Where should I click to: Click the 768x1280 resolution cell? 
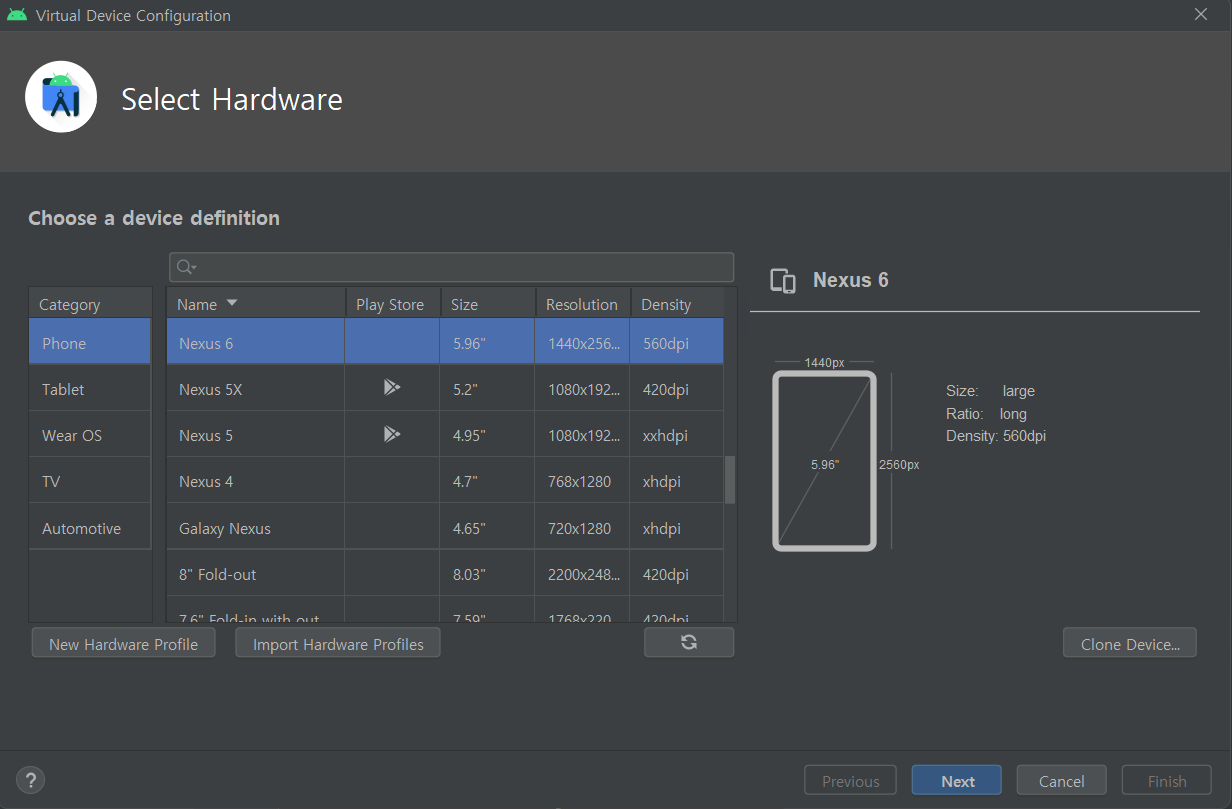point(583,481)
